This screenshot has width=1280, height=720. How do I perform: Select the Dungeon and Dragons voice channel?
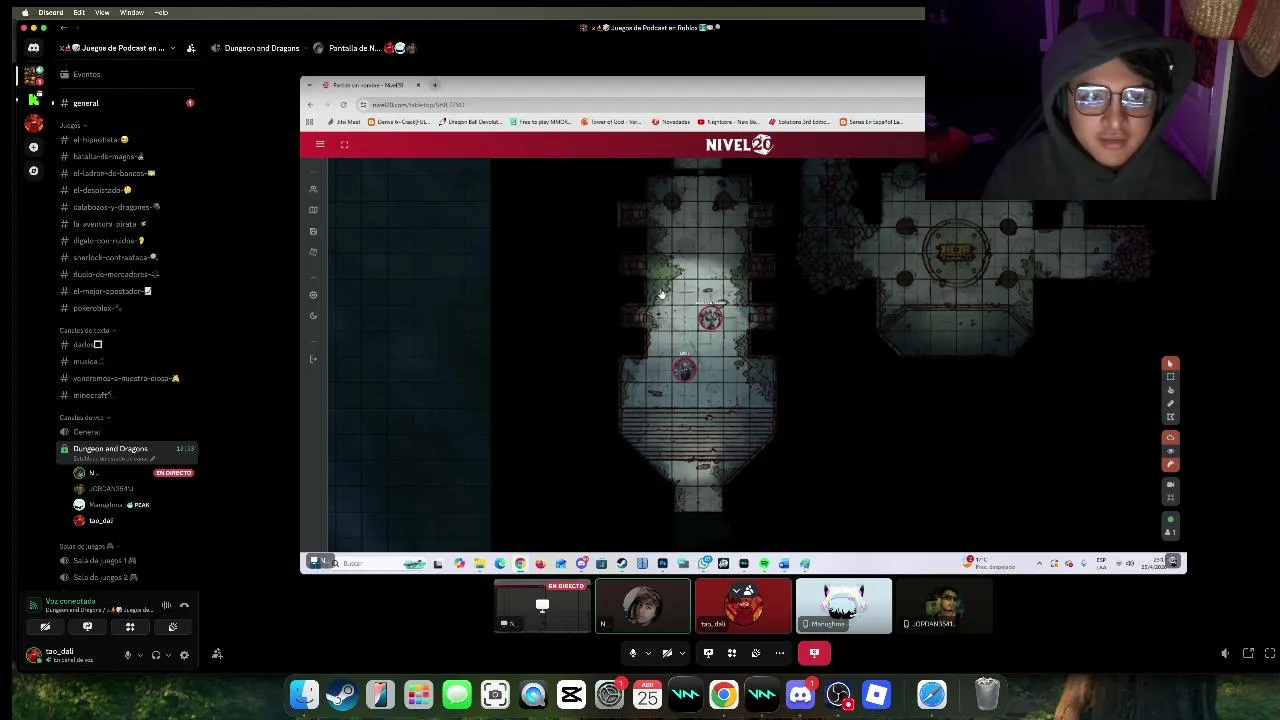point(127,452)
